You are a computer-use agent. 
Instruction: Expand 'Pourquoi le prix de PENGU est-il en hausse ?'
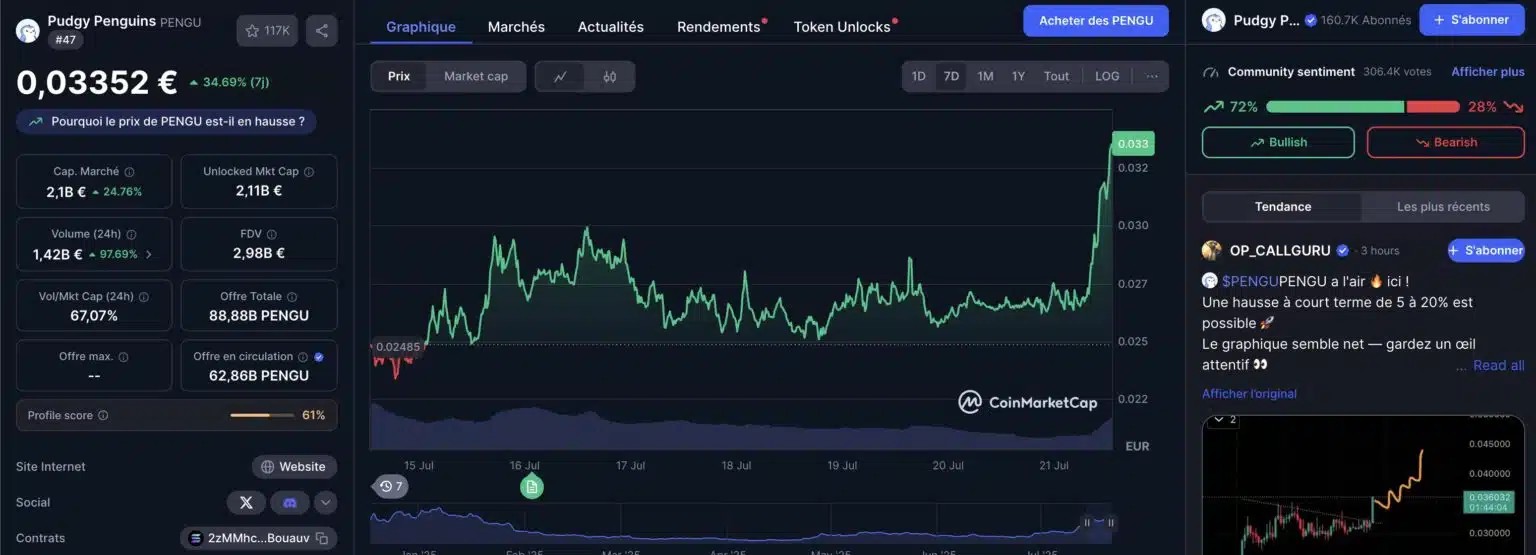coord(166,121)
